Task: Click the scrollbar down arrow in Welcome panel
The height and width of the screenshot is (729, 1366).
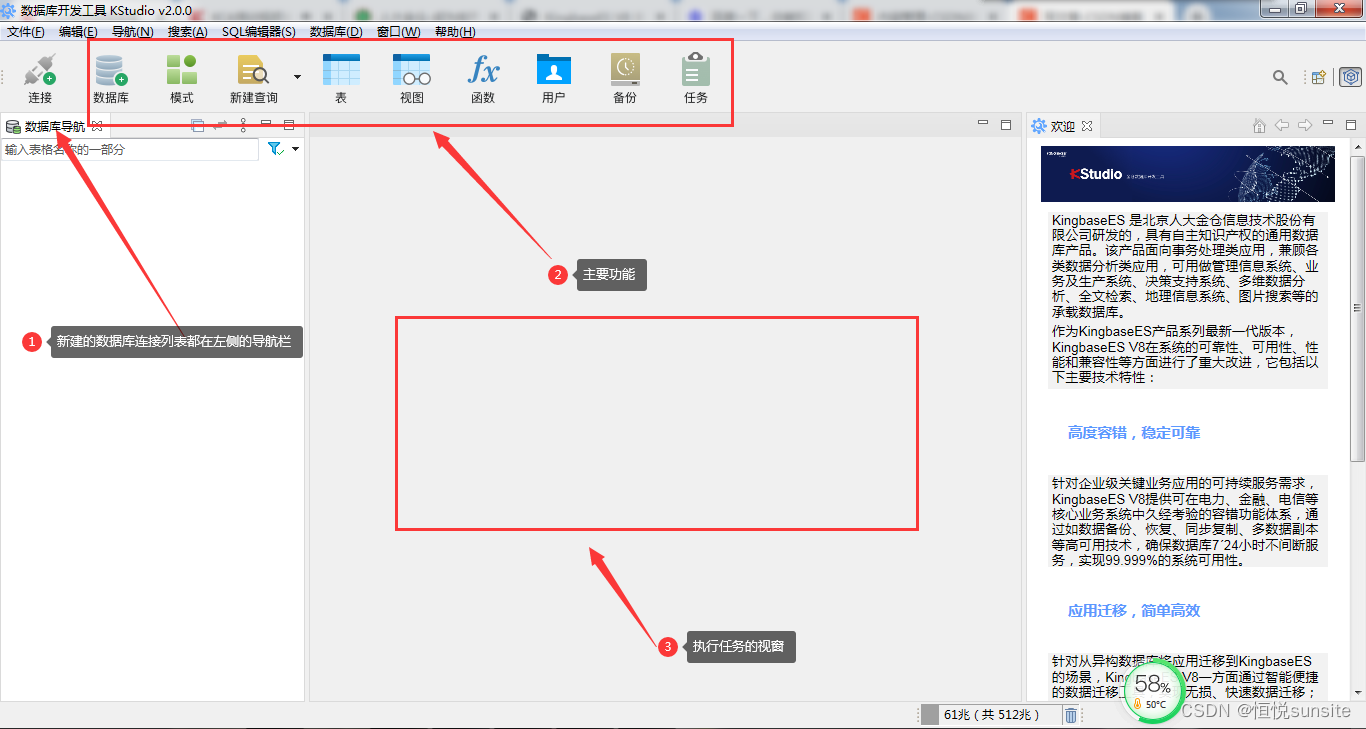Action: [1358, 692]
